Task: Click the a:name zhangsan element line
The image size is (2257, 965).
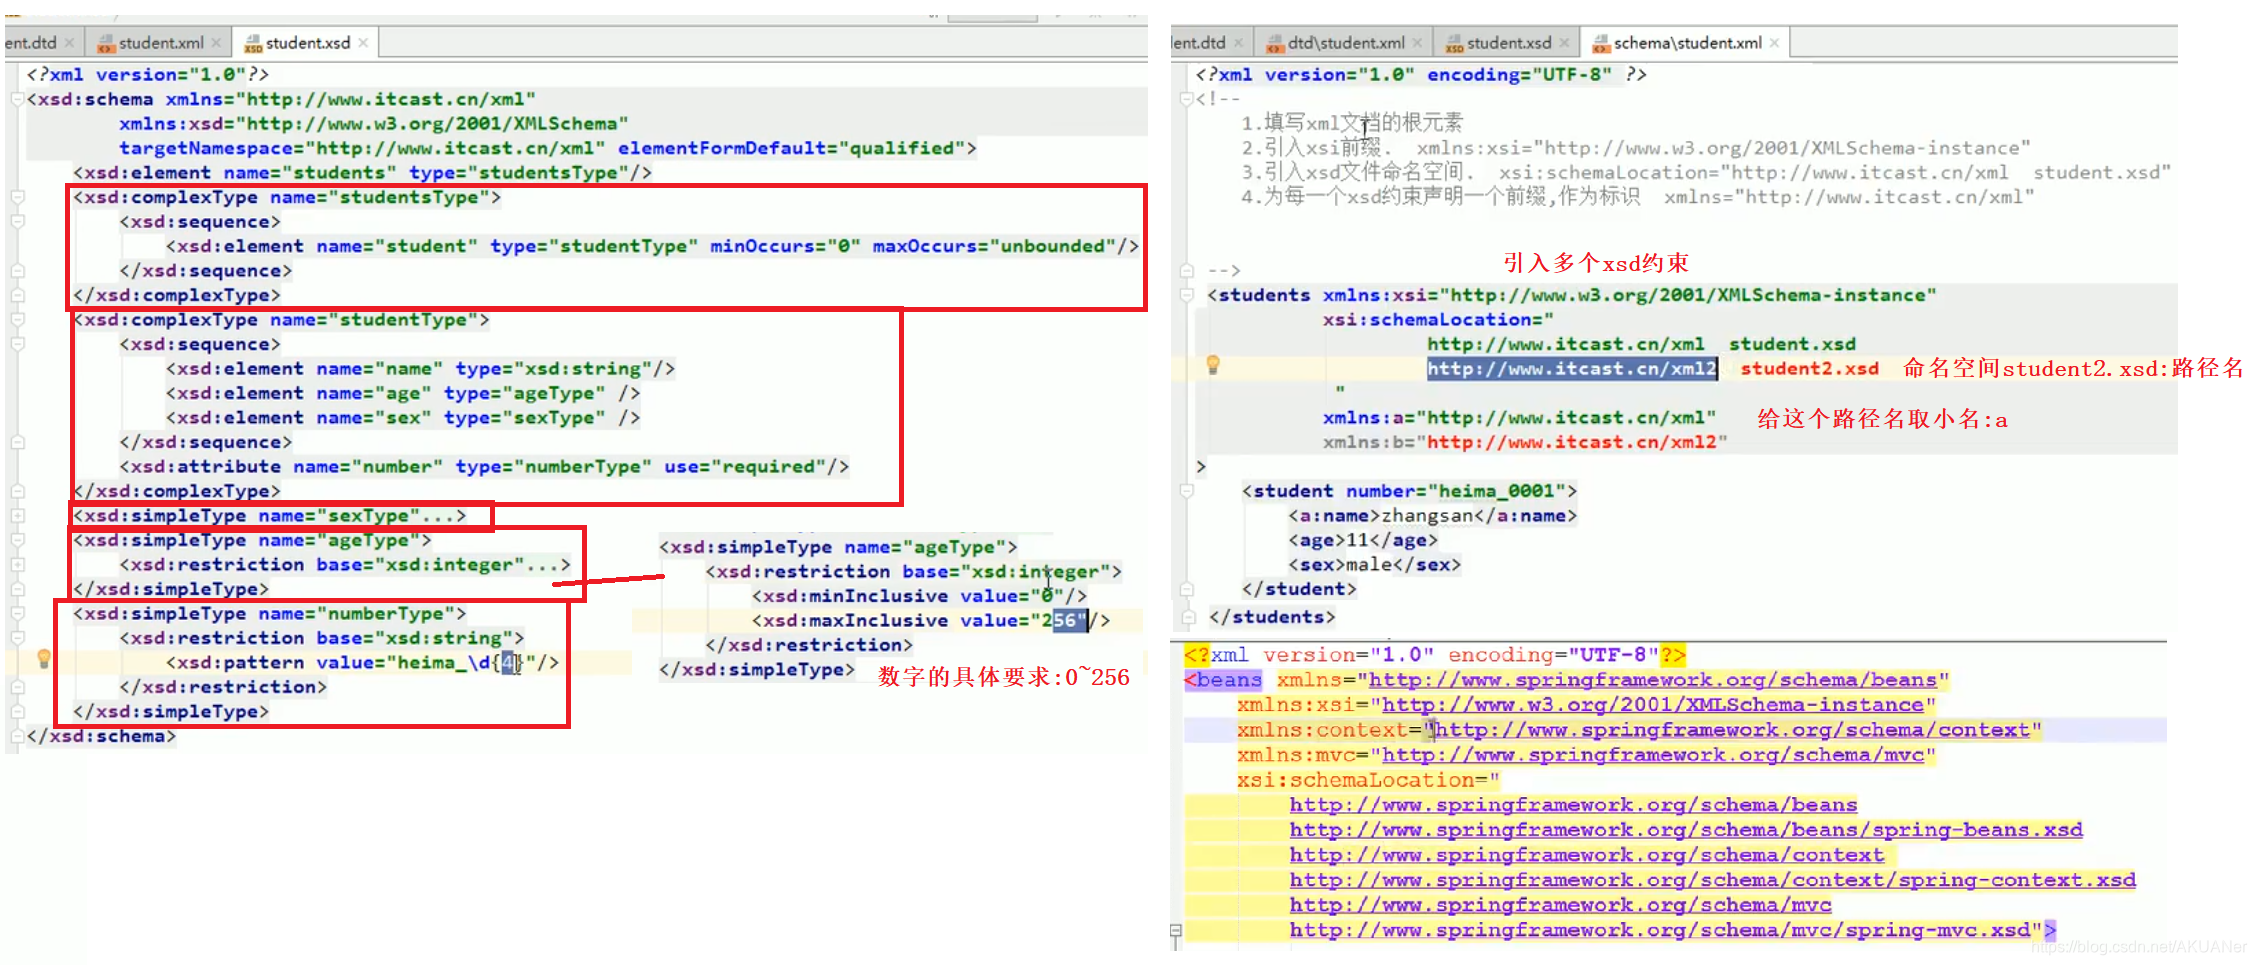Action: 1433,516
